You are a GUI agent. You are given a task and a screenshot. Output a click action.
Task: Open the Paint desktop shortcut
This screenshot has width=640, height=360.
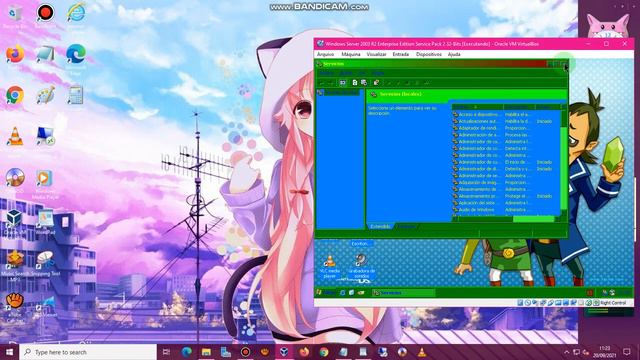pos(45,95)
